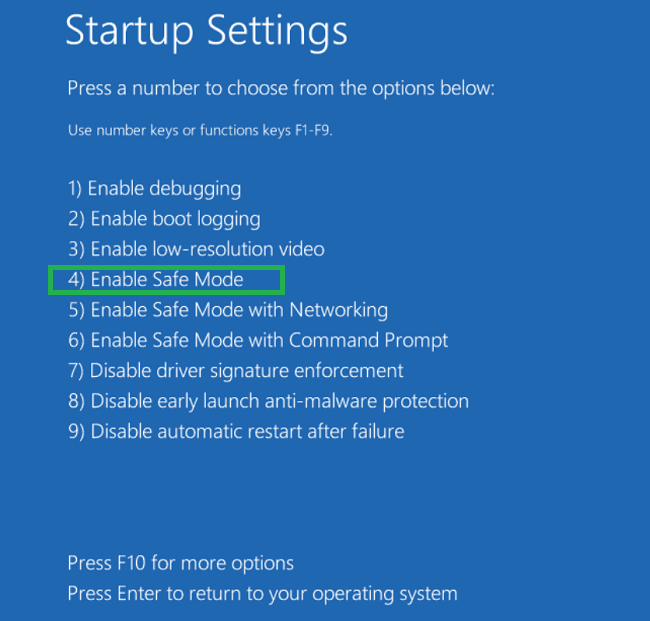Click Press Enter to return to operating system
This screenshot has width=650, height=621.
click(262, 594)
